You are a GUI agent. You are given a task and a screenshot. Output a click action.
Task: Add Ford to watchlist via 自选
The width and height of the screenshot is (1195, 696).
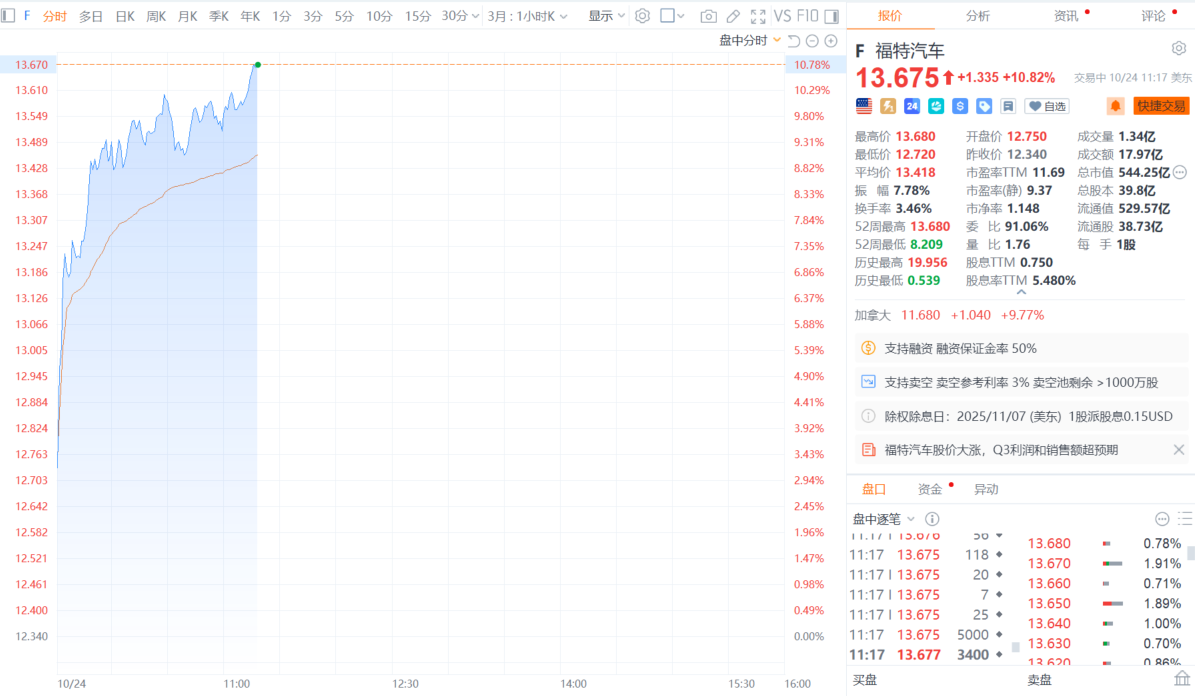pos(1047,106)
